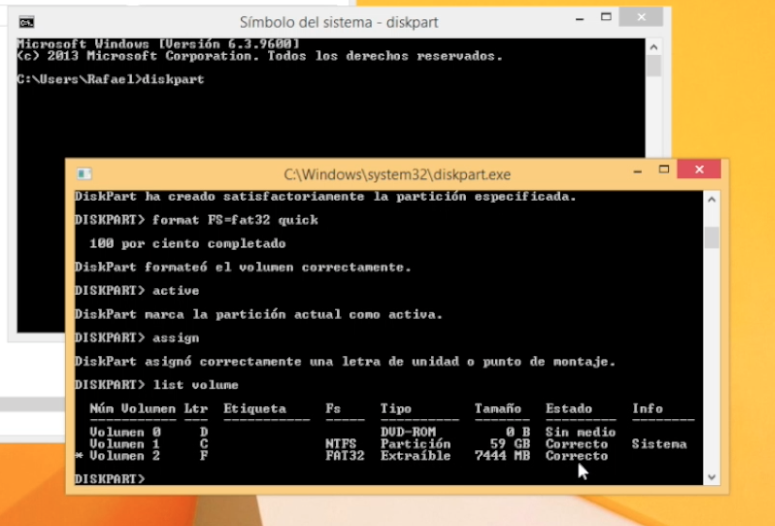The image size is (775, 526).
Task: Click the C:\Windows\system32\diskpart.exe title bar text
Action: (x=397, y=173)
